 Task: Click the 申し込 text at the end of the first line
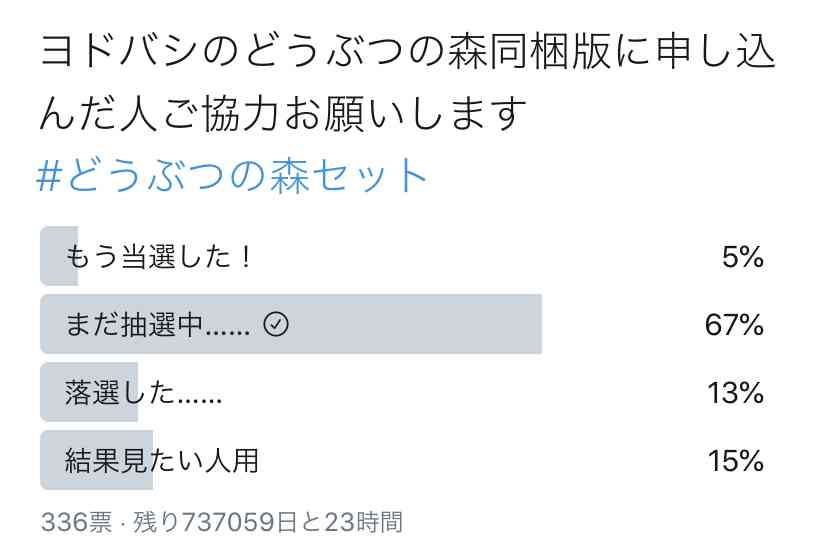click(x=715, y=51)
